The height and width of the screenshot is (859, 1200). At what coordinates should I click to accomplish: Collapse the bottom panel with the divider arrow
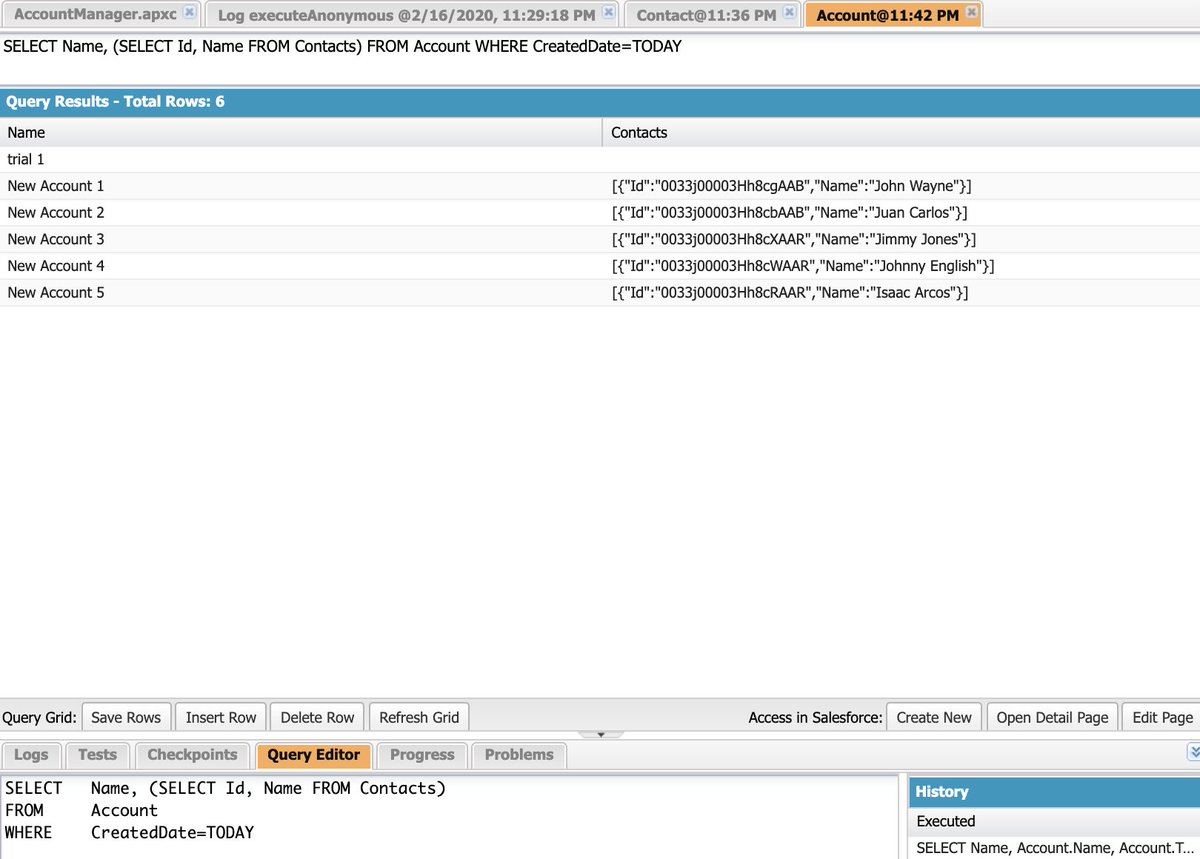click(x=601, y=735)
